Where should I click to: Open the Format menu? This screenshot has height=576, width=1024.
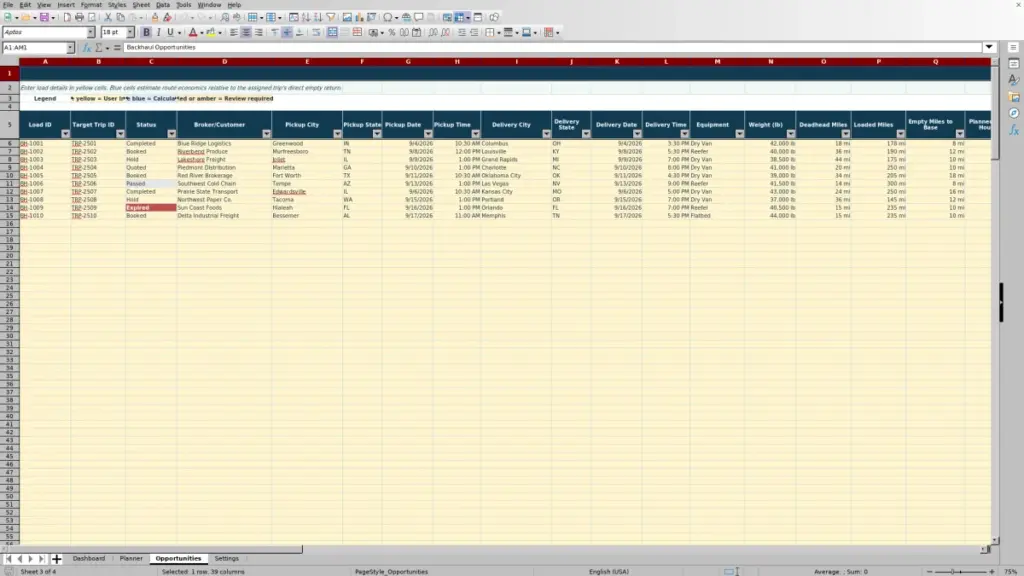tap(91, 5)
